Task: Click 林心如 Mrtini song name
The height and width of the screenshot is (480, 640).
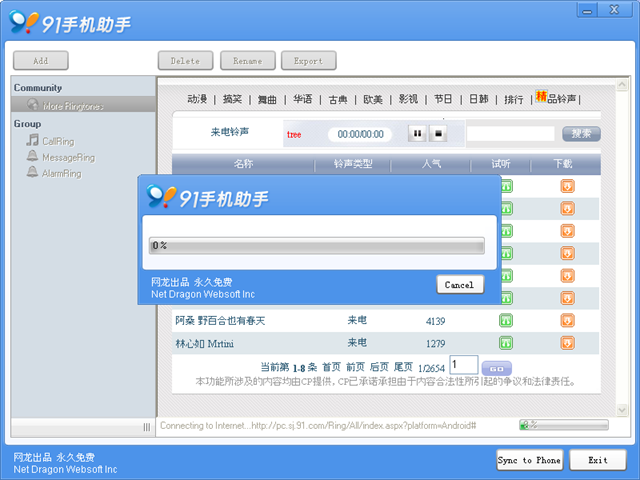Action: [204, 343]
